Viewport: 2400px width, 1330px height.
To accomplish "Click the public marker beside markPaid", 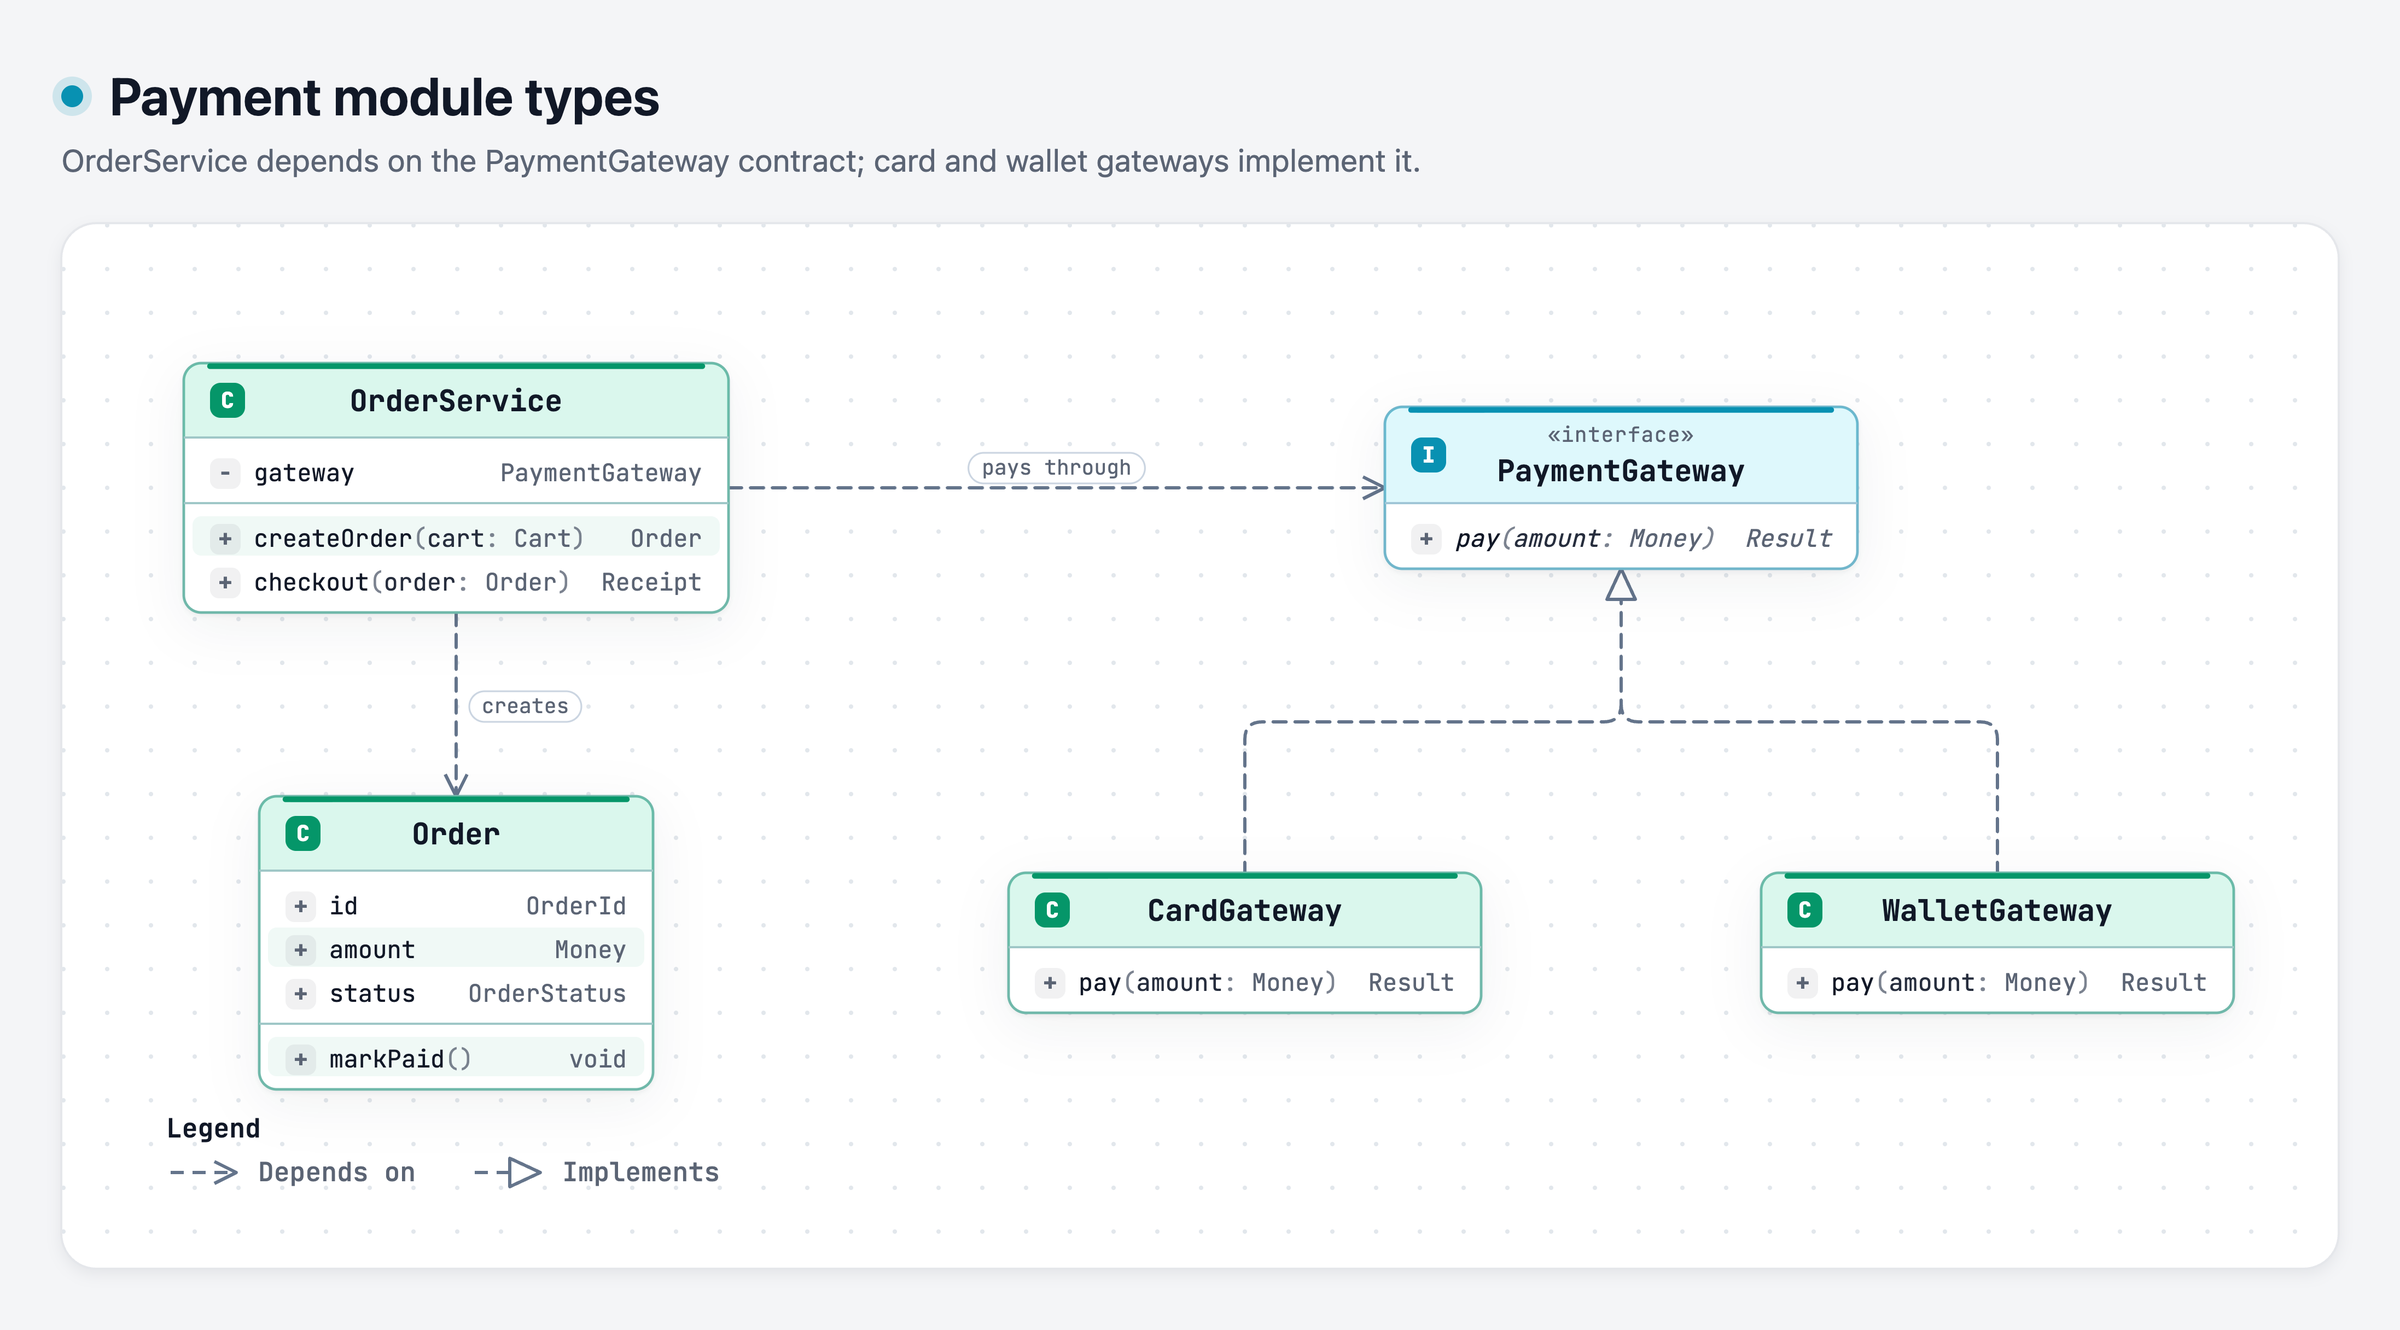I will 301,1059.
